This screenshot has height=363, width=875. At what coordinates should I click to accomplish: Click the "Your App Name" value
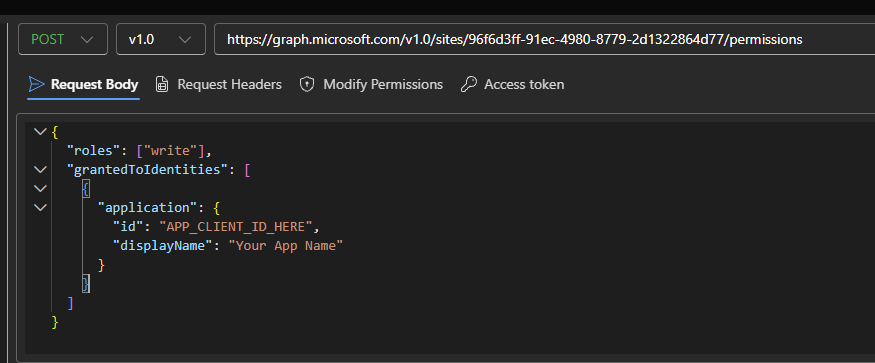pyautogui.click(x=285, y=246)
